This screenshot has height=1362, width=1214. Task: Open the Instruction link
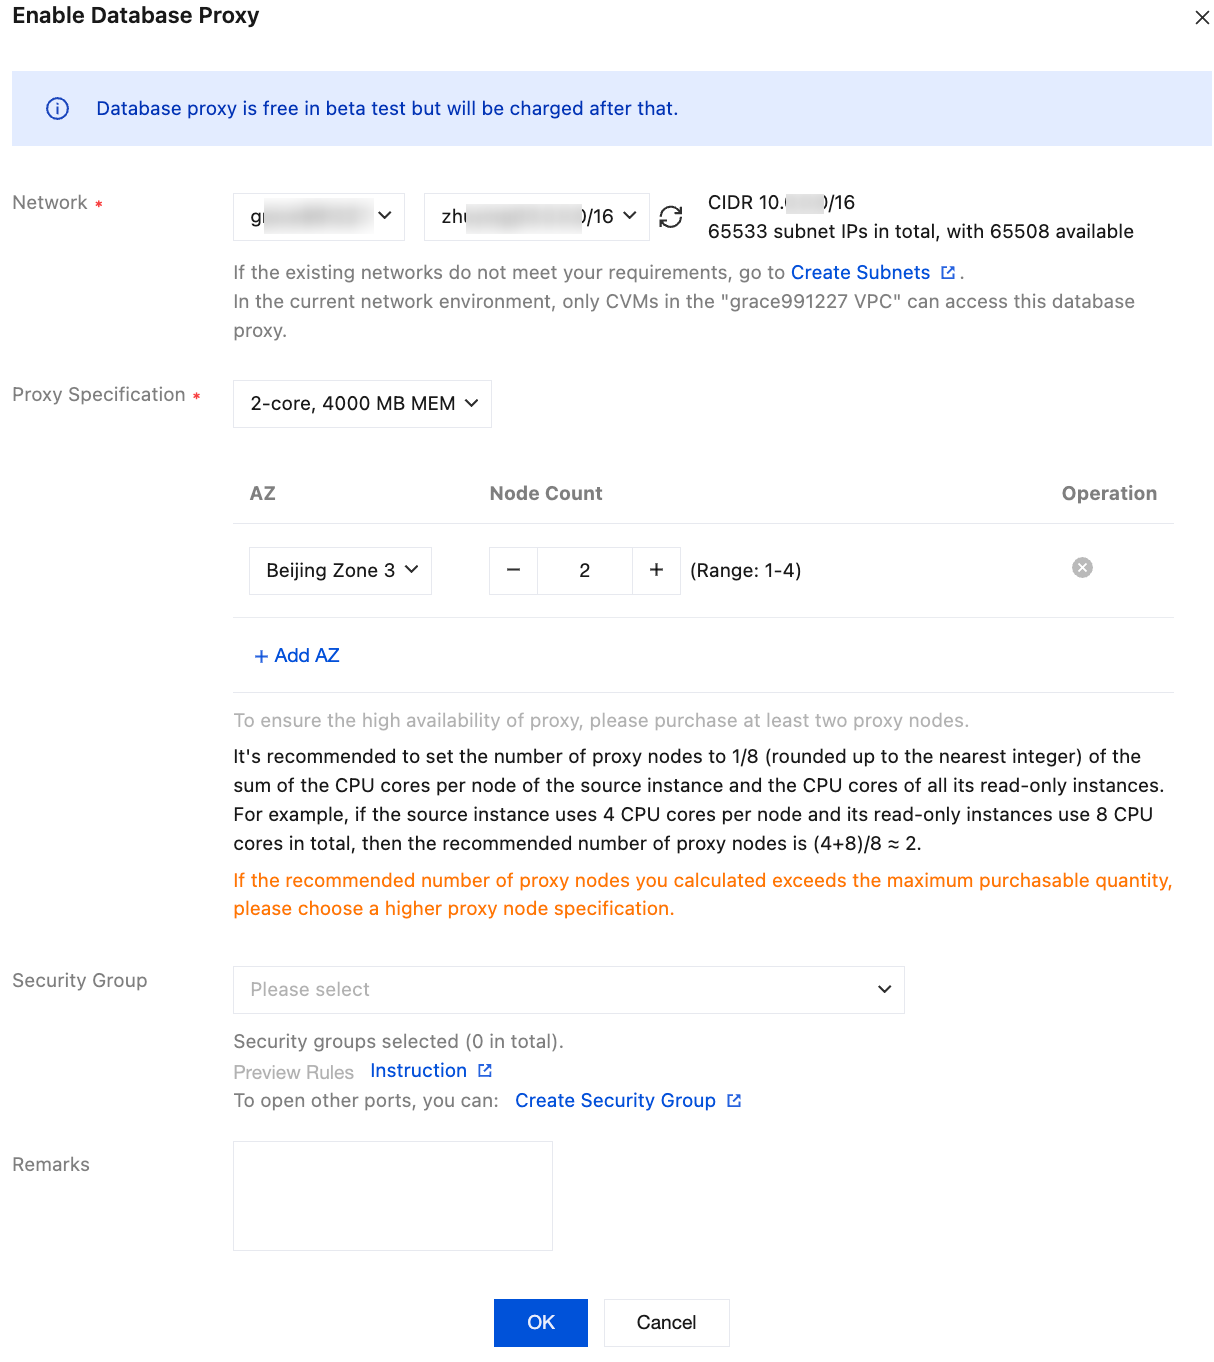click(418, 1071)
